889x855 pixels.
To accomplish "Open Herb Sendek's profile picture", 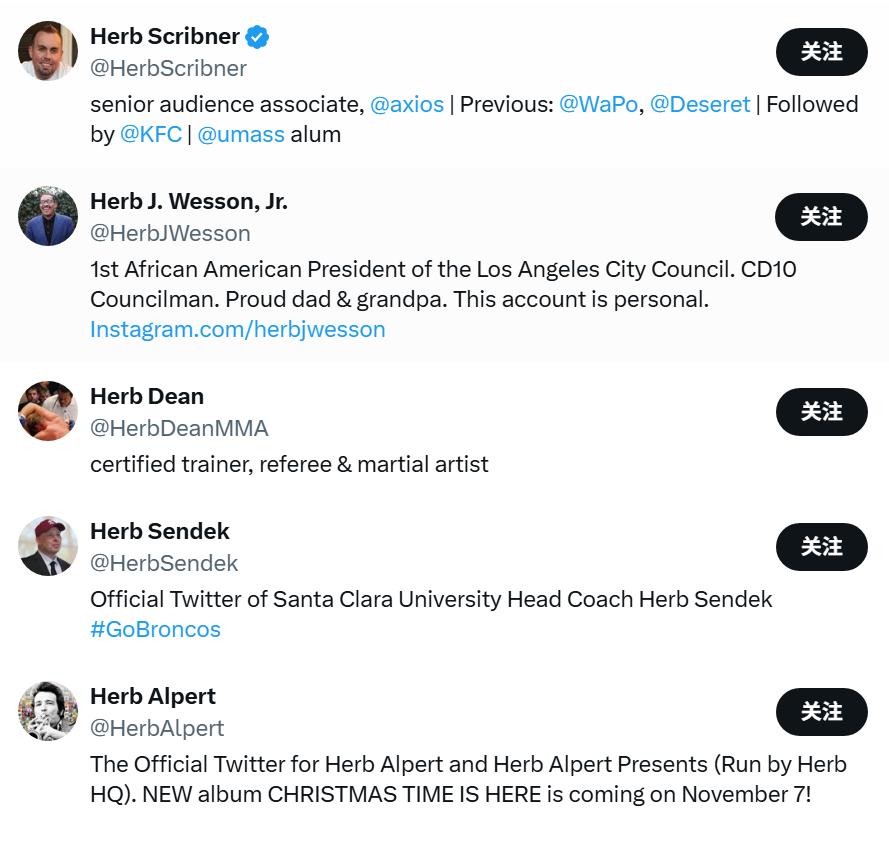I will 48,546.
